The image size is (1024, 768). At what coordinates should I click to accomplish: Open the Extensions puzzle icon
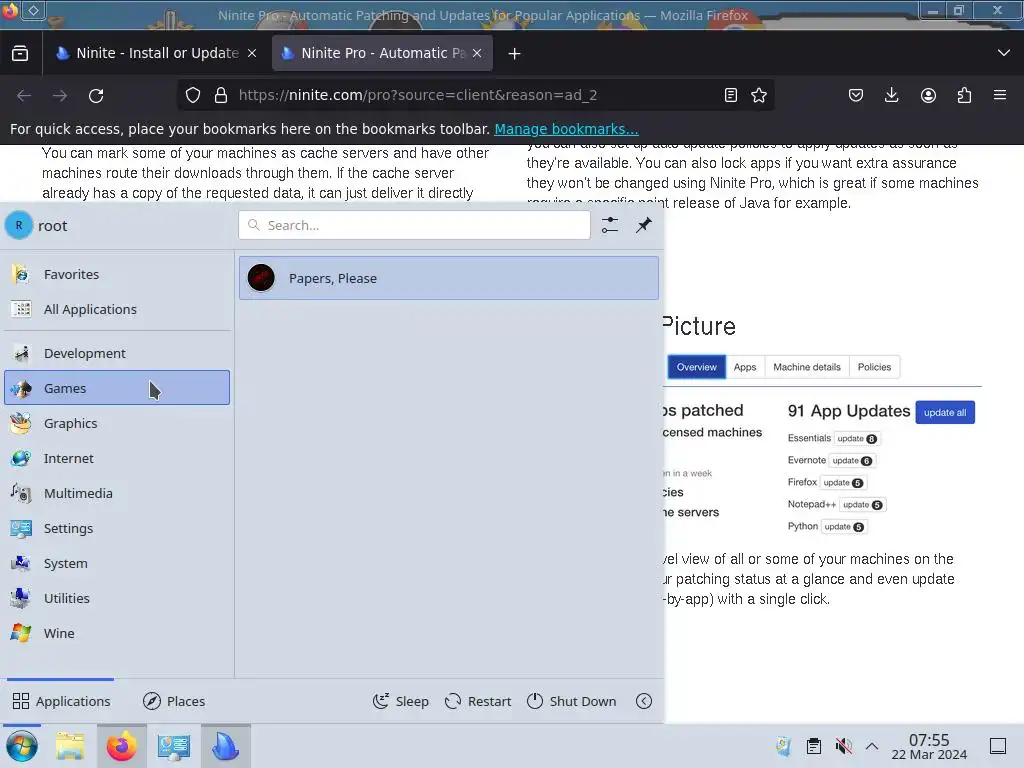pos(964,95)
